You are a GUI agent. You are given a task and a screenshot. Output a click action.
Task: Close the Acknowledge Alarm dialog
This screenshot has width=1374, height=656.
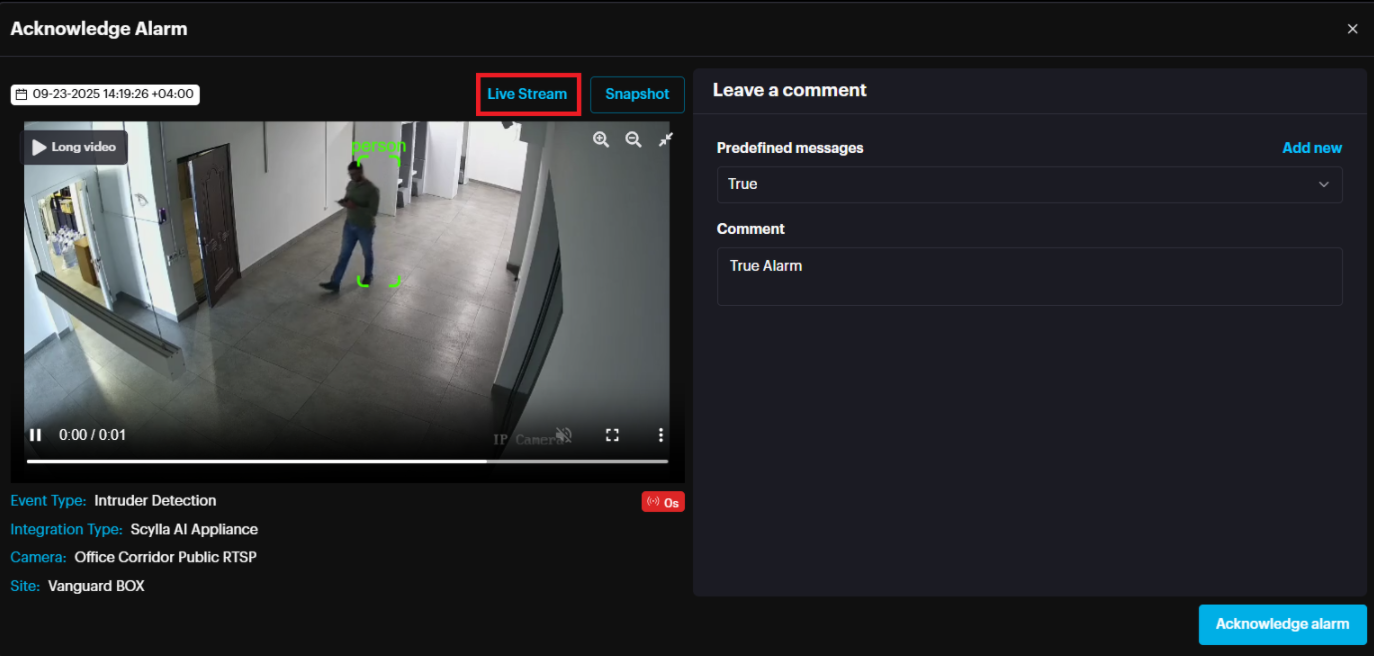coord(1352,29)
